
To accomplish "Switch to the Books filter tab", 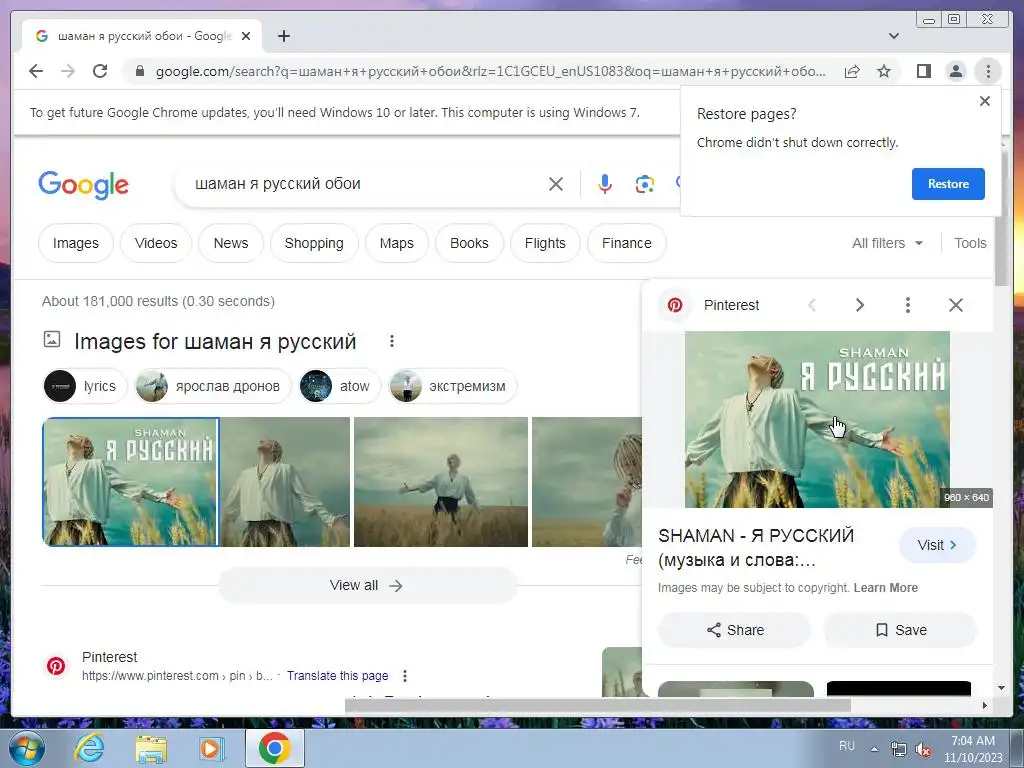I will 469,243.
